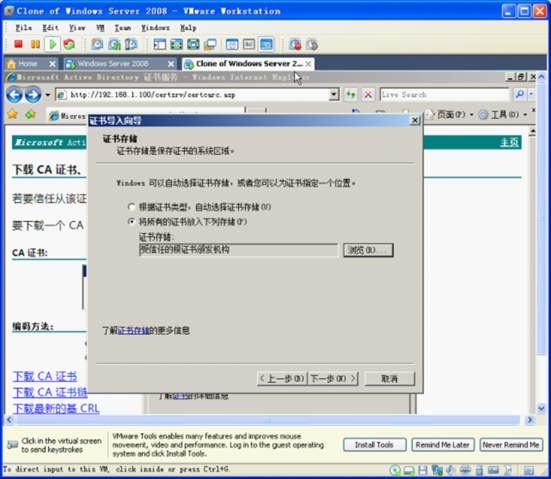Image resolution: width=551 pixels, height=479 pixels.
Task: Click the 证书存储 store name text field
Action: coord(238,250)
